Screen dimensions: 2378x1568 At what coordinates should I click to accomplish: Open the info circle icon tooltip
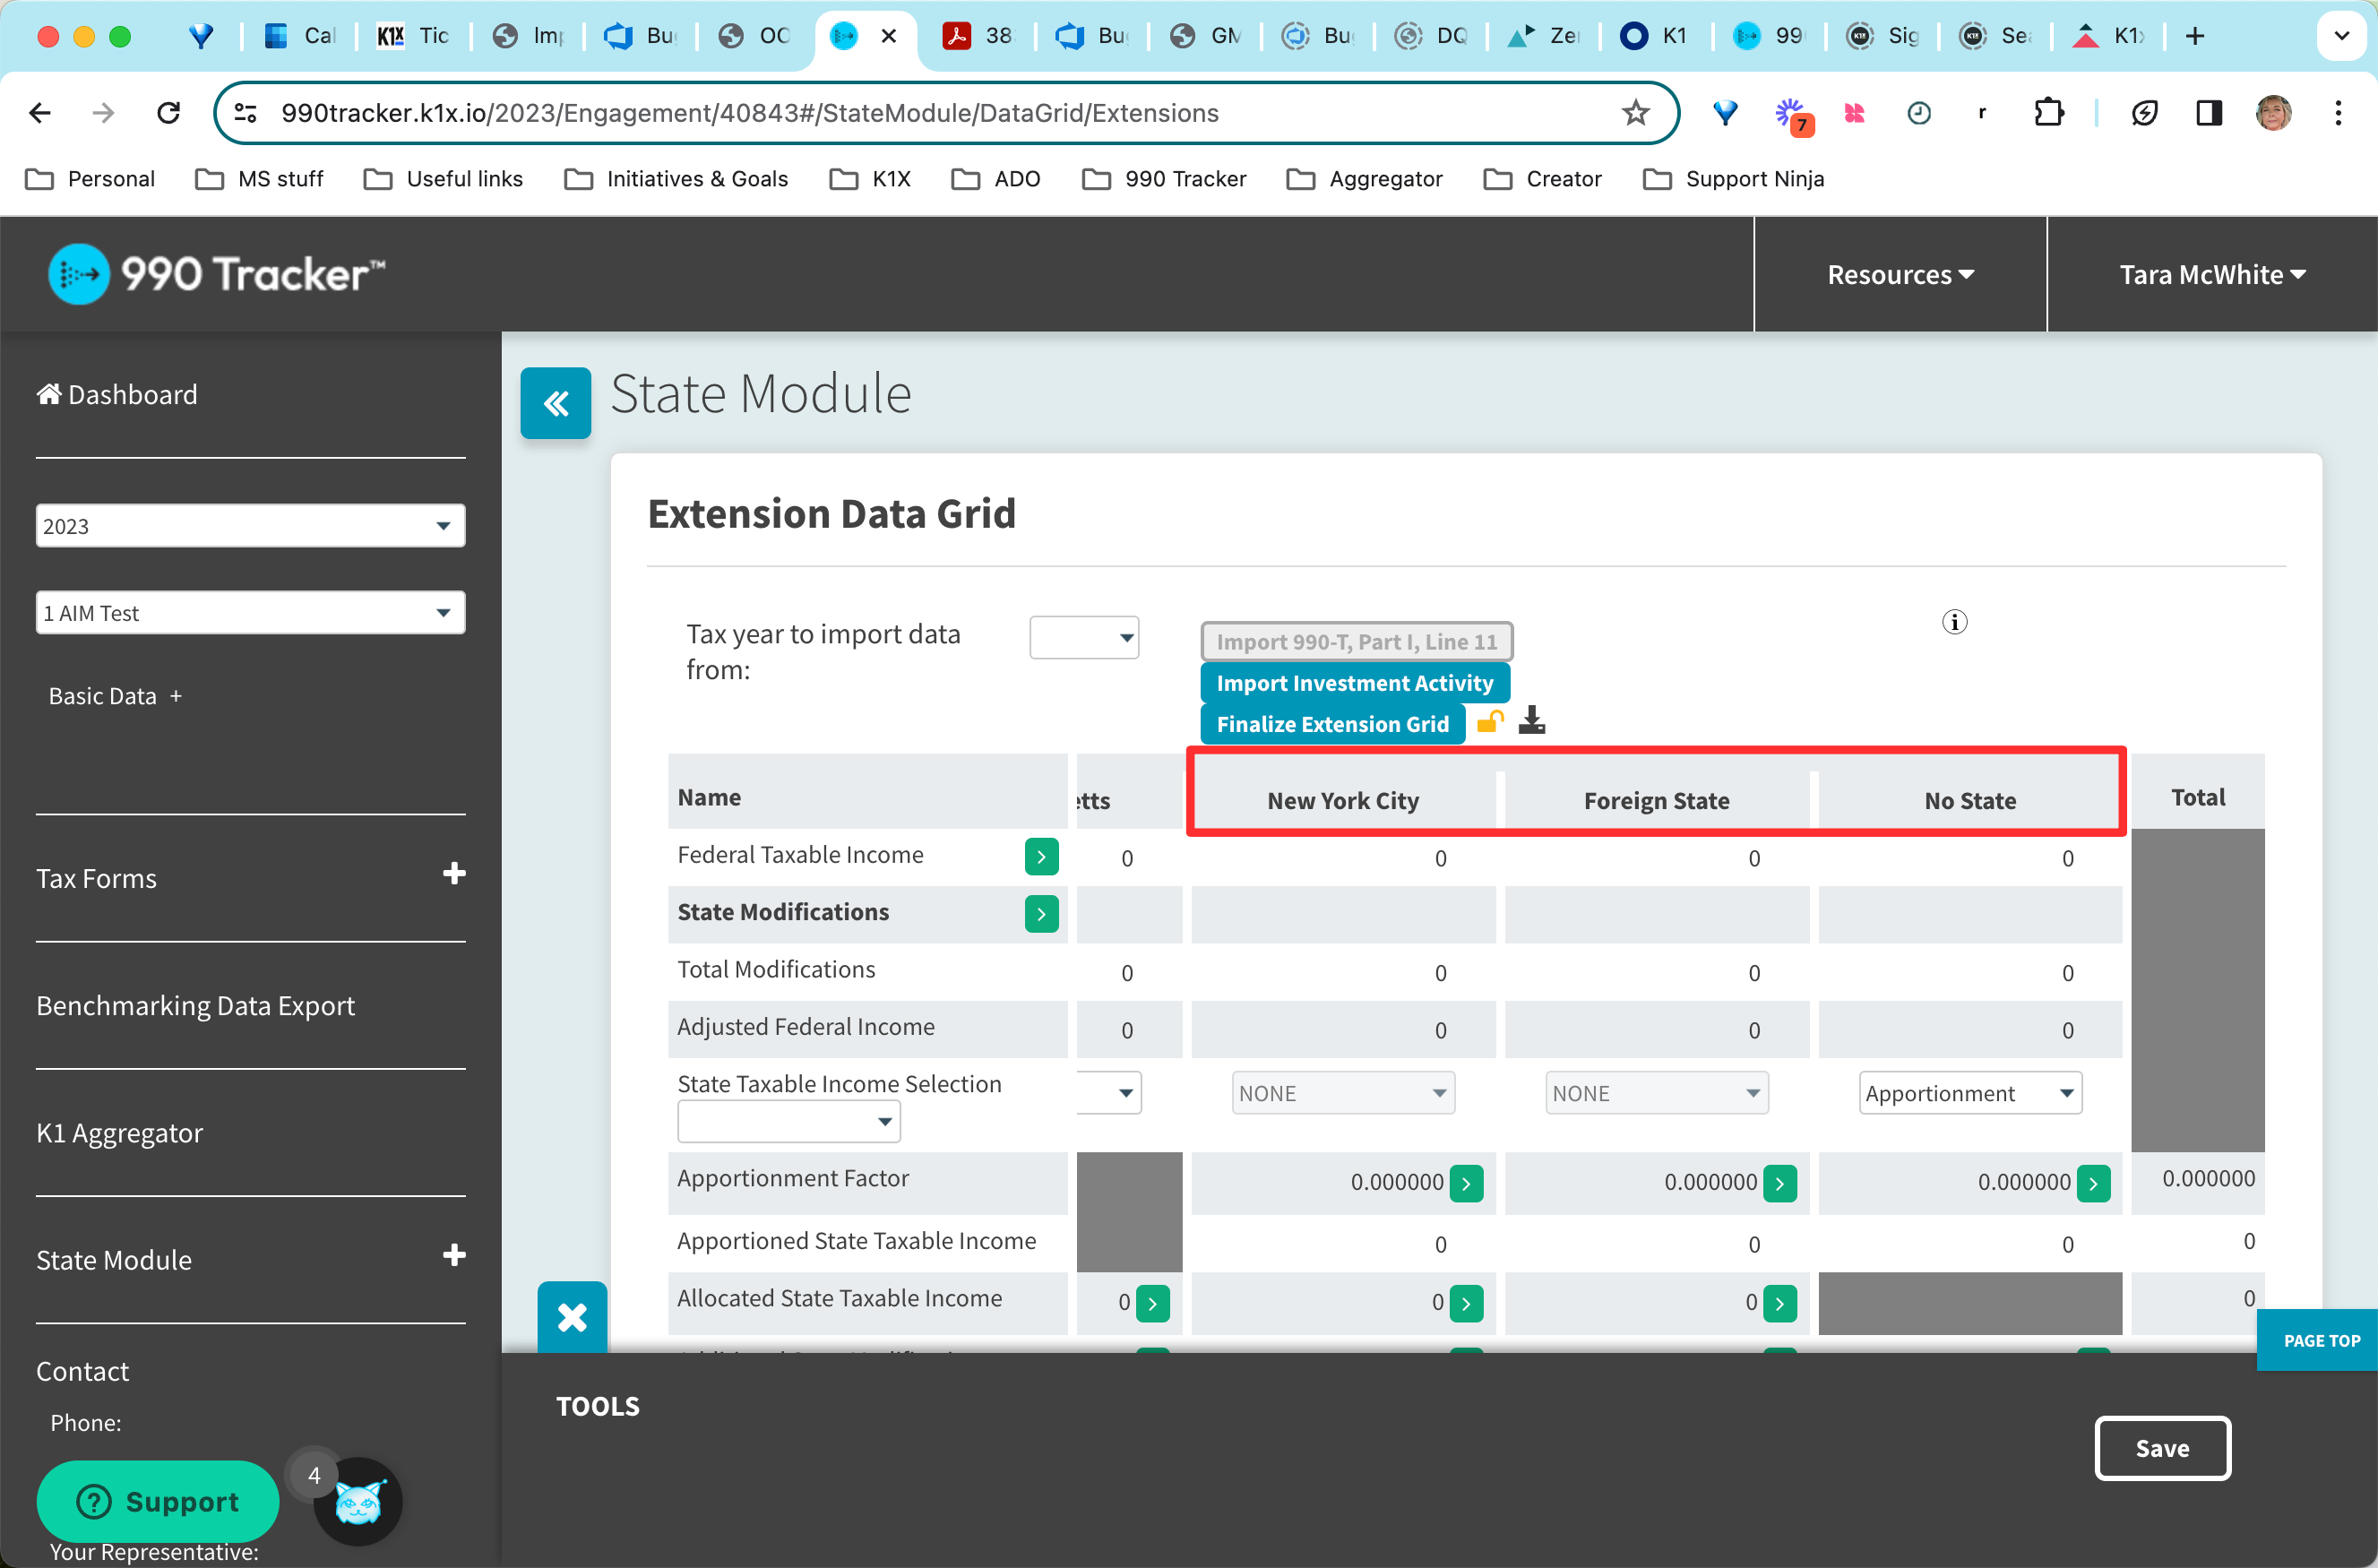coord(1954,622)
